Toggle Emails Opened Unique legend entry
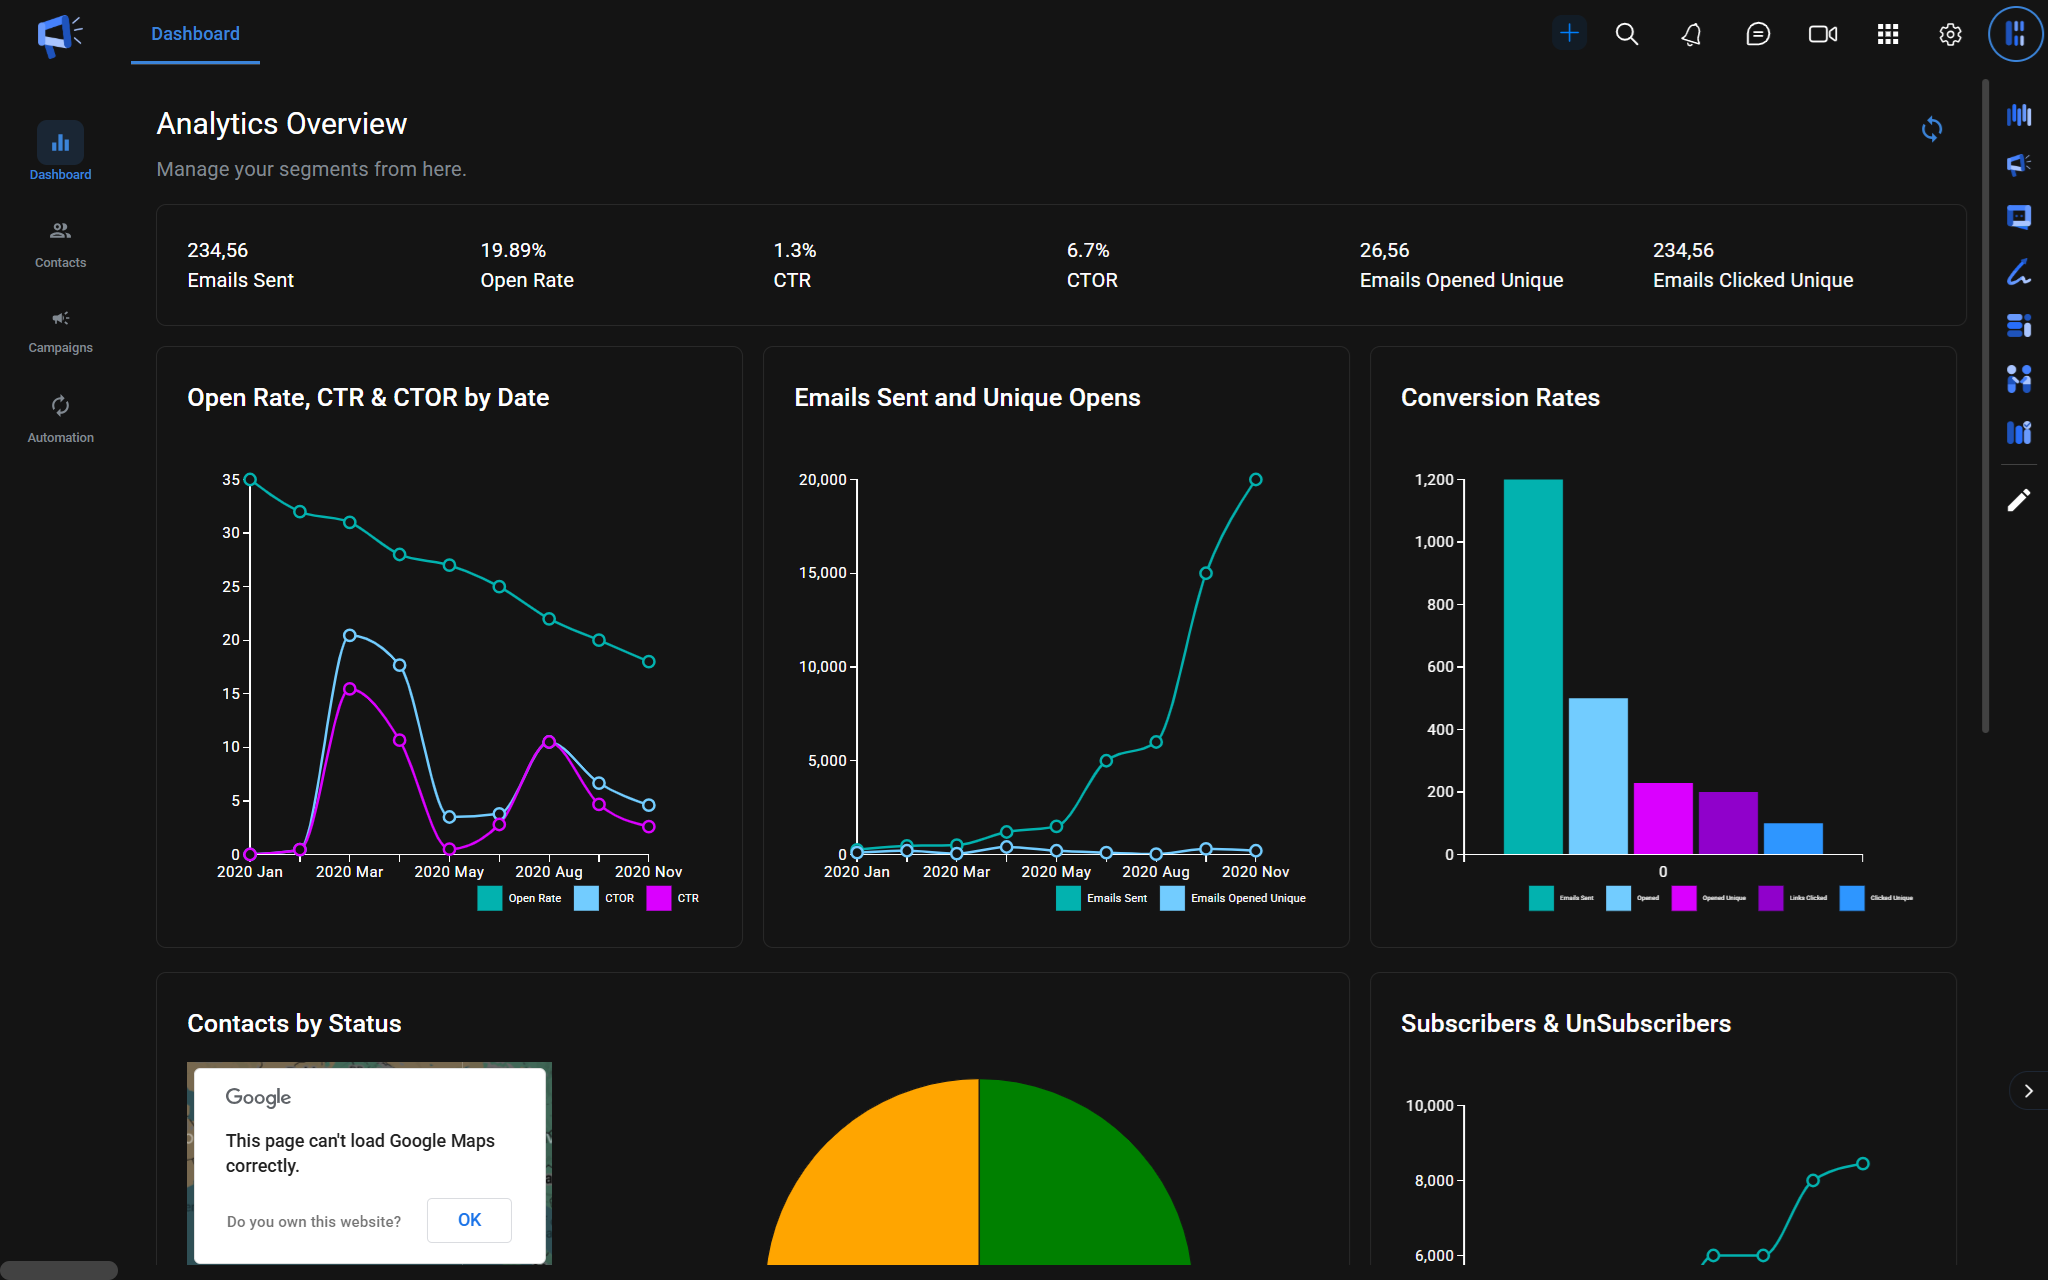 (x=1172, y=898)
